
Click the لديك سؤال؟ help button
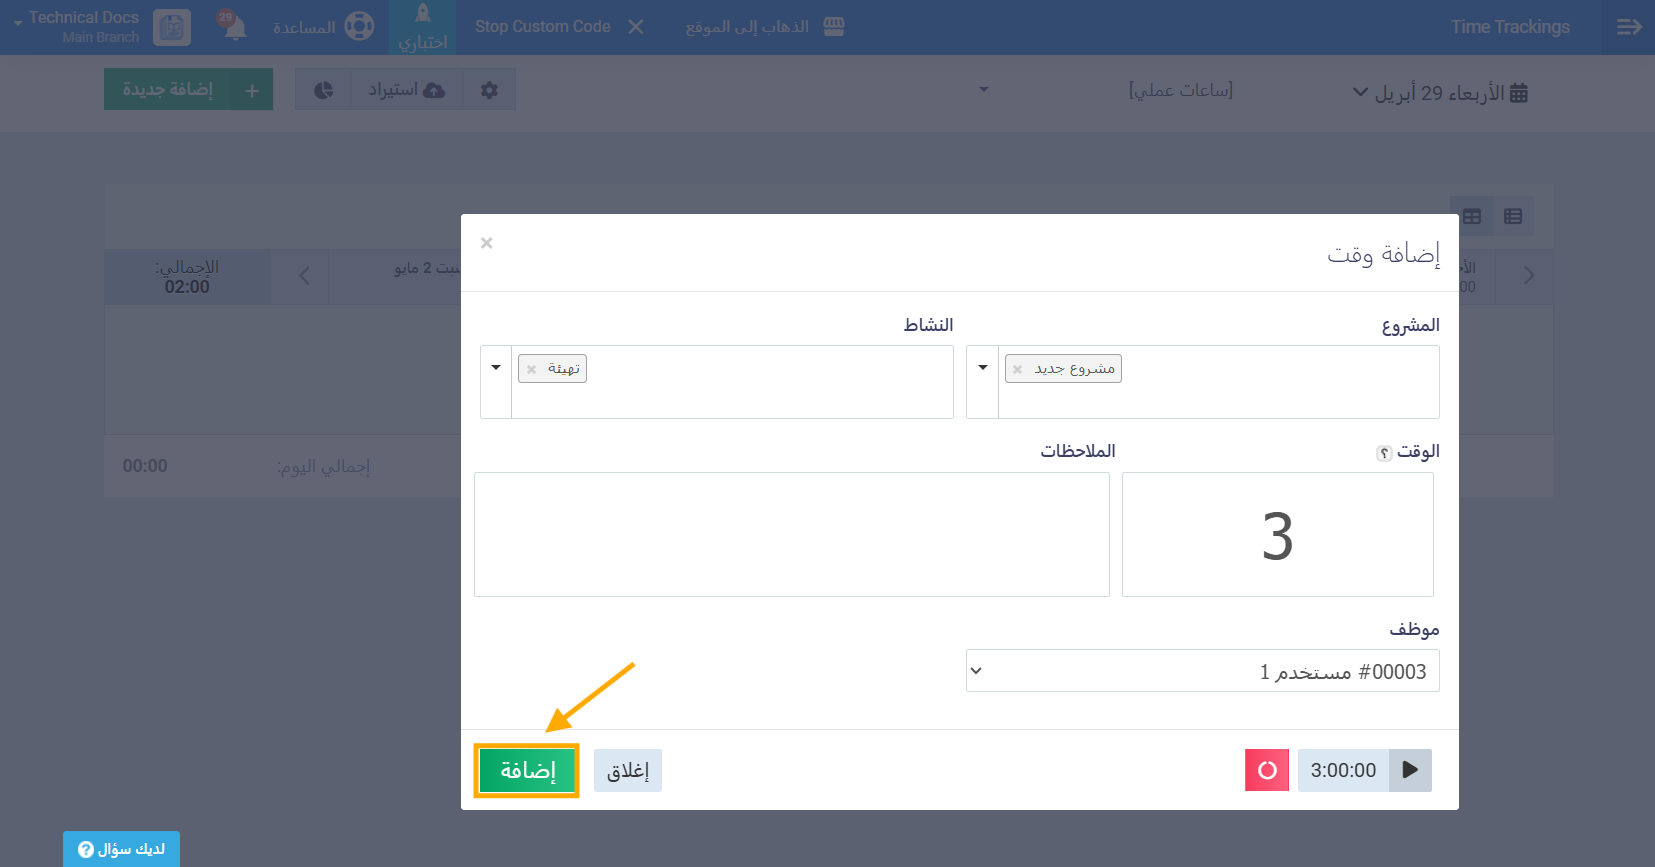point(121,849)
